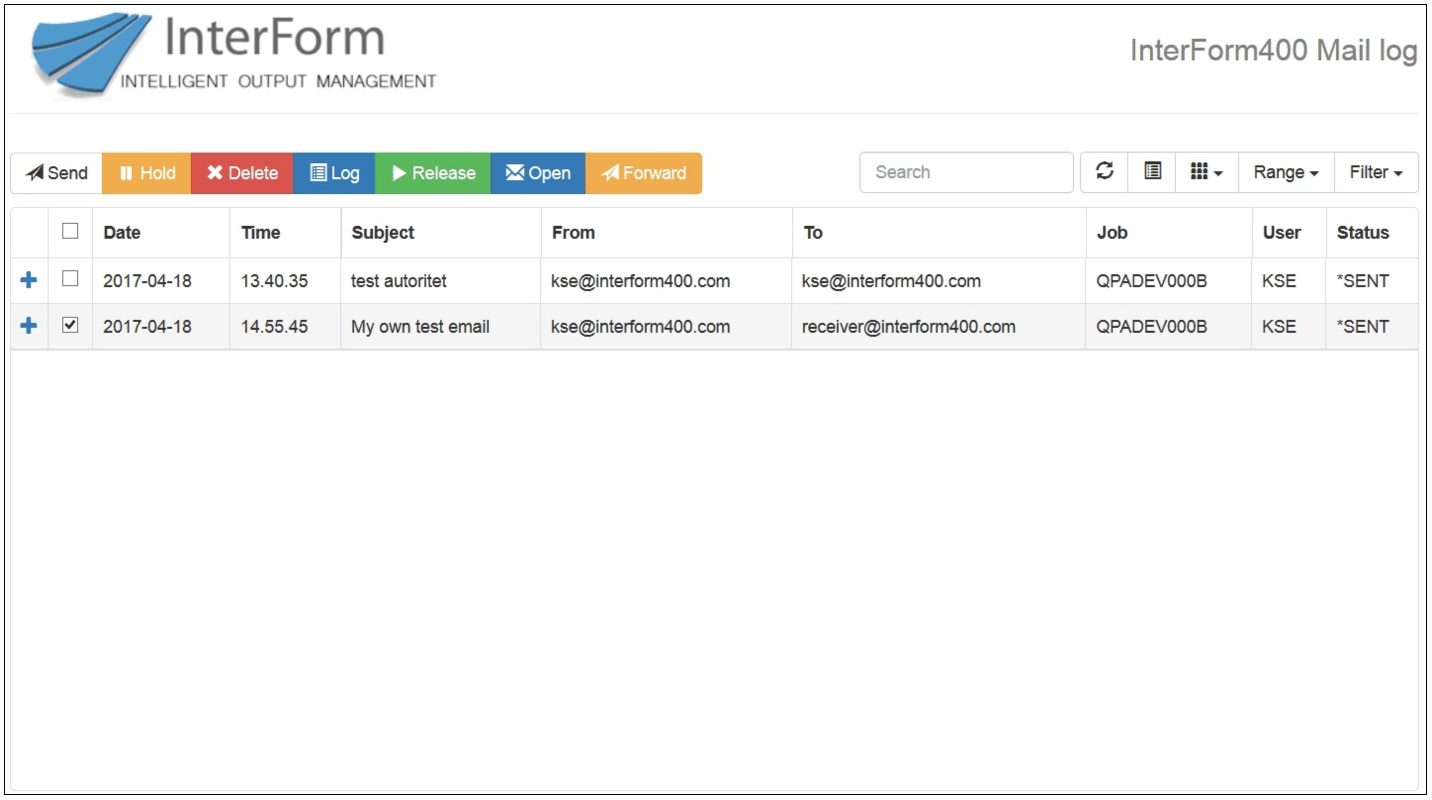Image resolution: width=1432 pixels, height=800 pixels.
Task: Open the Log button
Action: pyautogui.click(x=334, y=173)
